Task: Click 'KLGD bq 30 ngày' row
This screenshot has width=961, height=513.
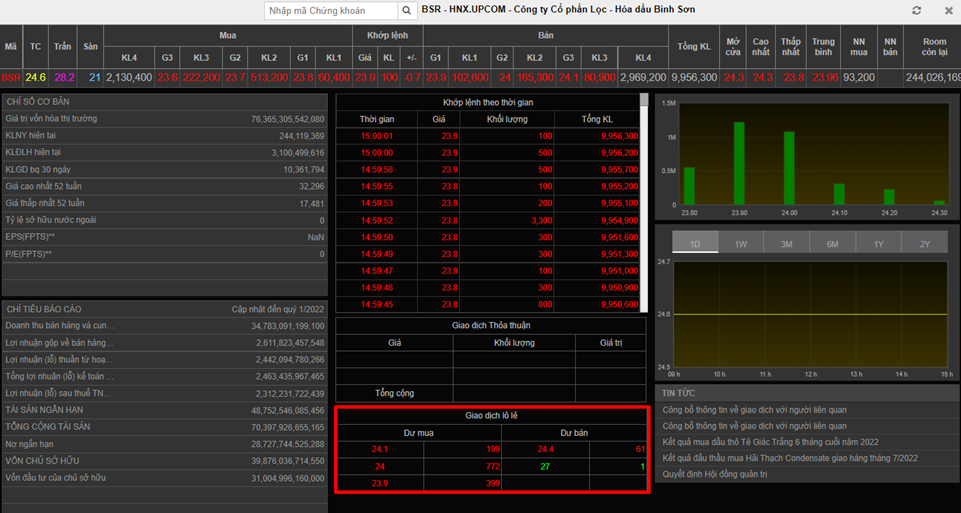Action: click(x=165, y=169)
